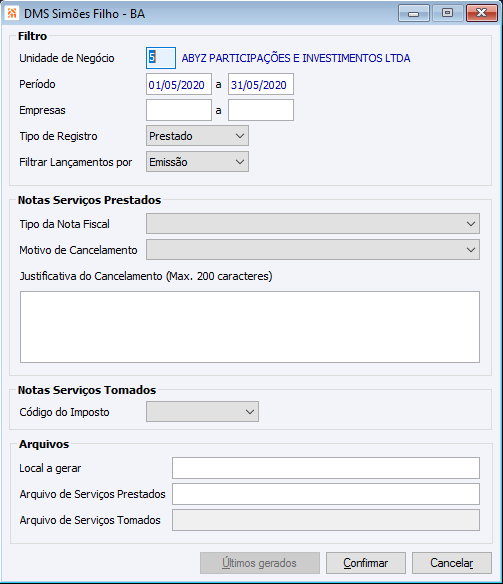Open the Tipo de Registro dropdown
Screen dimensions: 503x584
click(x=197, y=136)
